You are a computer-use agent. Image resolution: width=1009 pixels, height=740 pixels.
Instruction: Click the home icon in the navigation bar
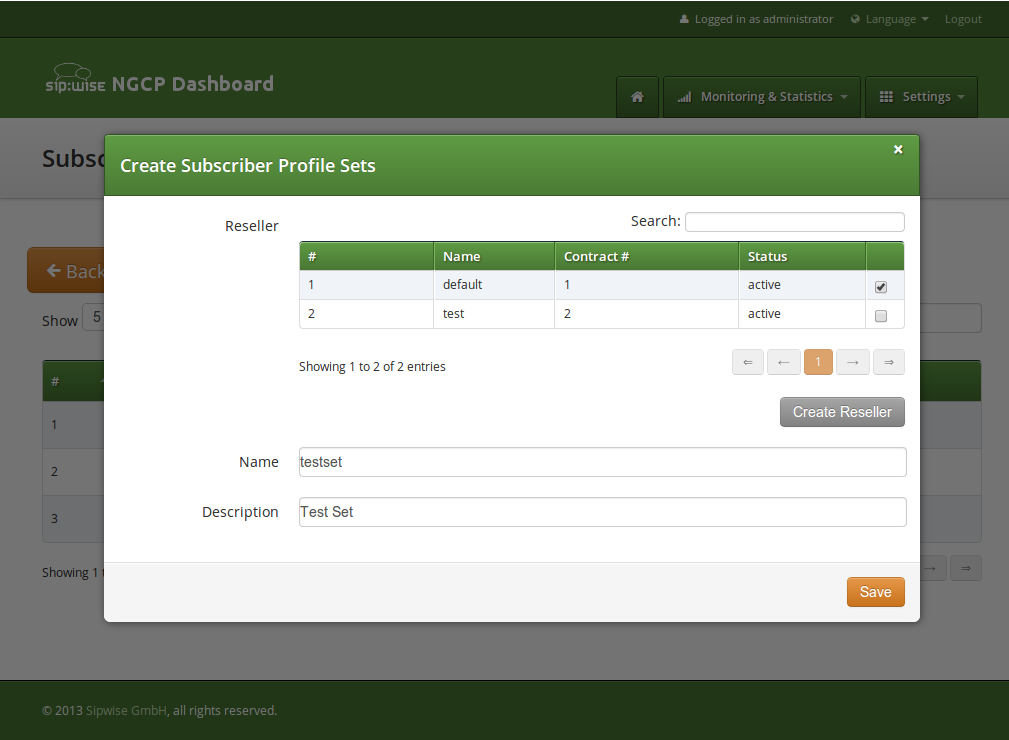tap(637, 96)
